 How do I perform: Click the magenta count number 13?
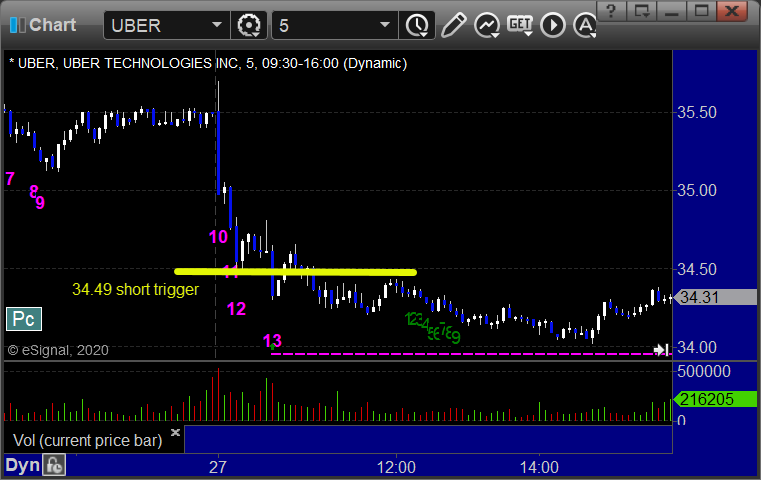tap(272, 341)
